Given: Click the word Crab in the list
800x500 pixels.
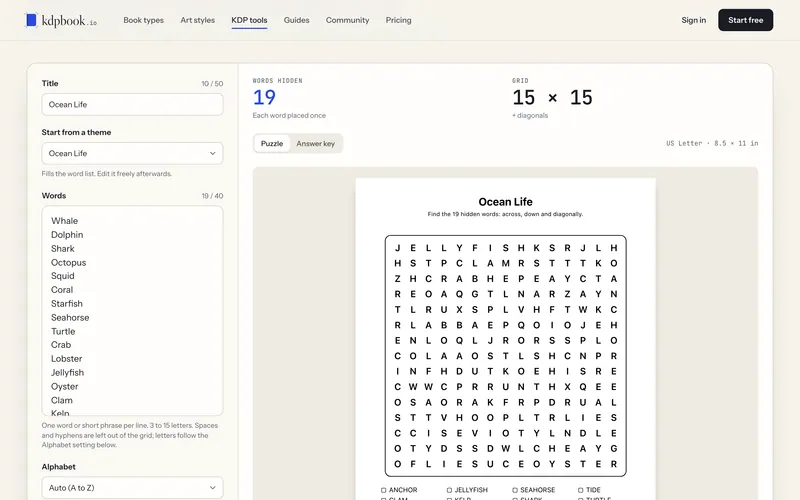Looking at the screenshot, I should [x=61, y=345].
